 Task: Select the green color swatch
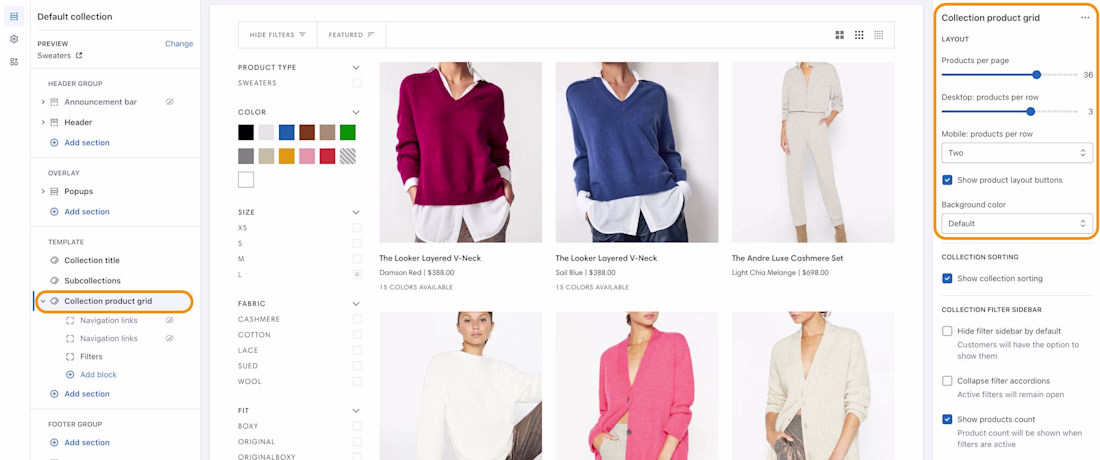[347, 133]
